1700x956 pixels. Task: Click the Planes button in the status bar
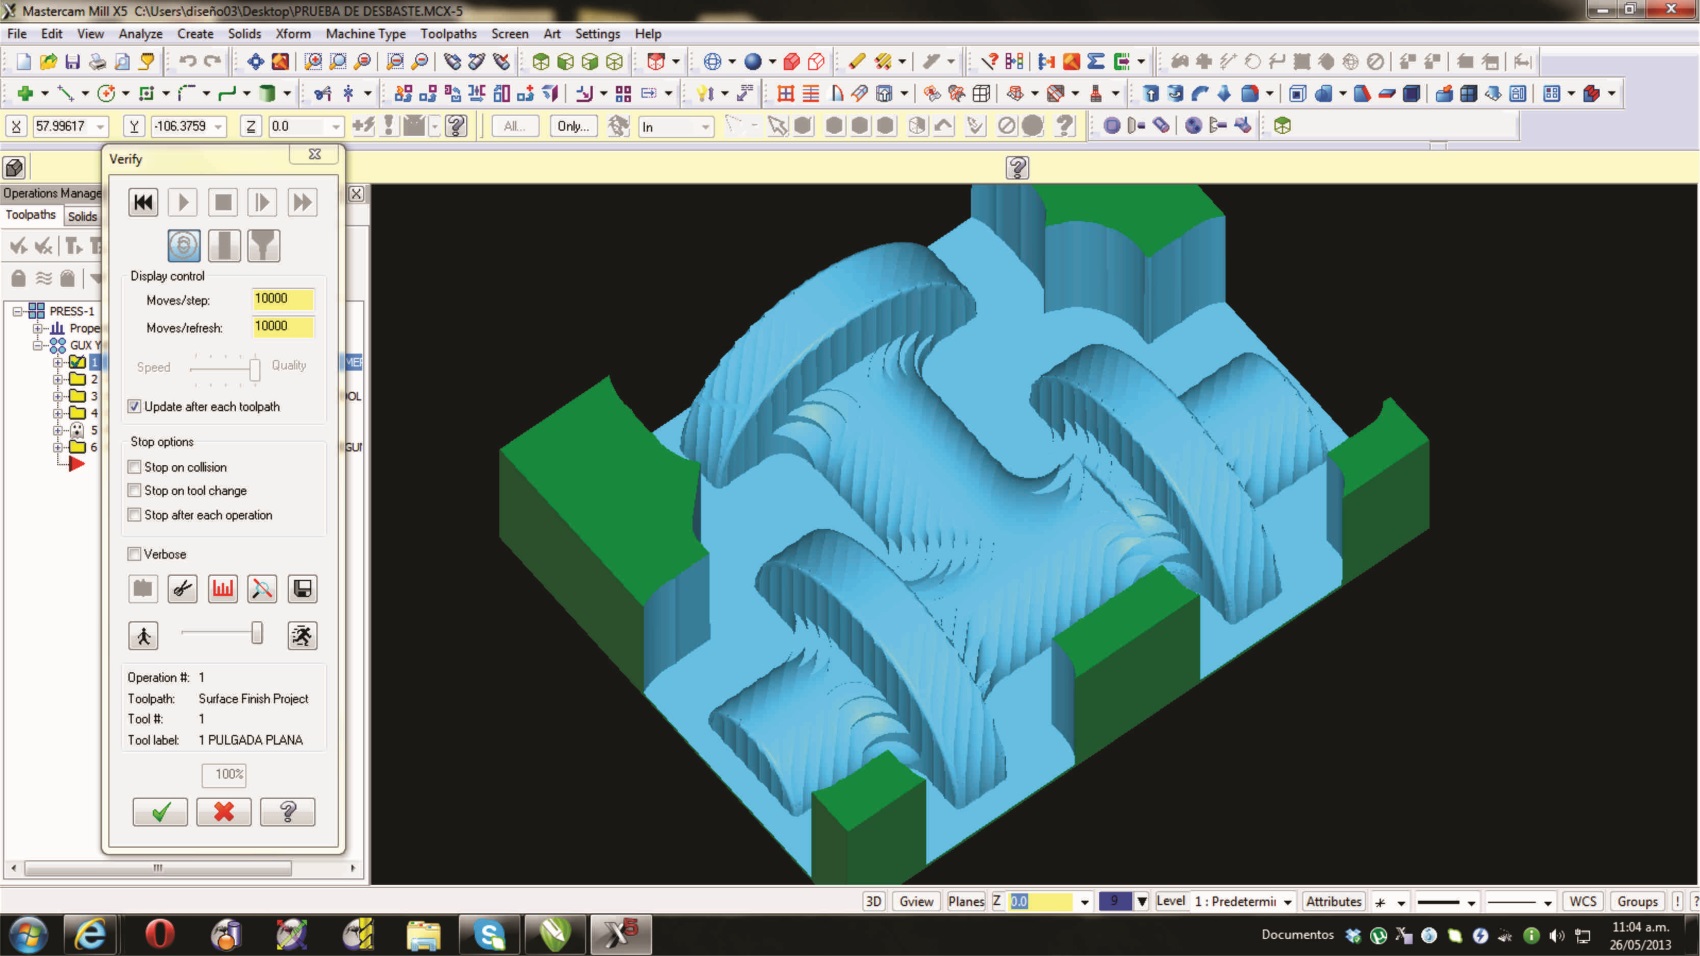[x=966, y=901]
